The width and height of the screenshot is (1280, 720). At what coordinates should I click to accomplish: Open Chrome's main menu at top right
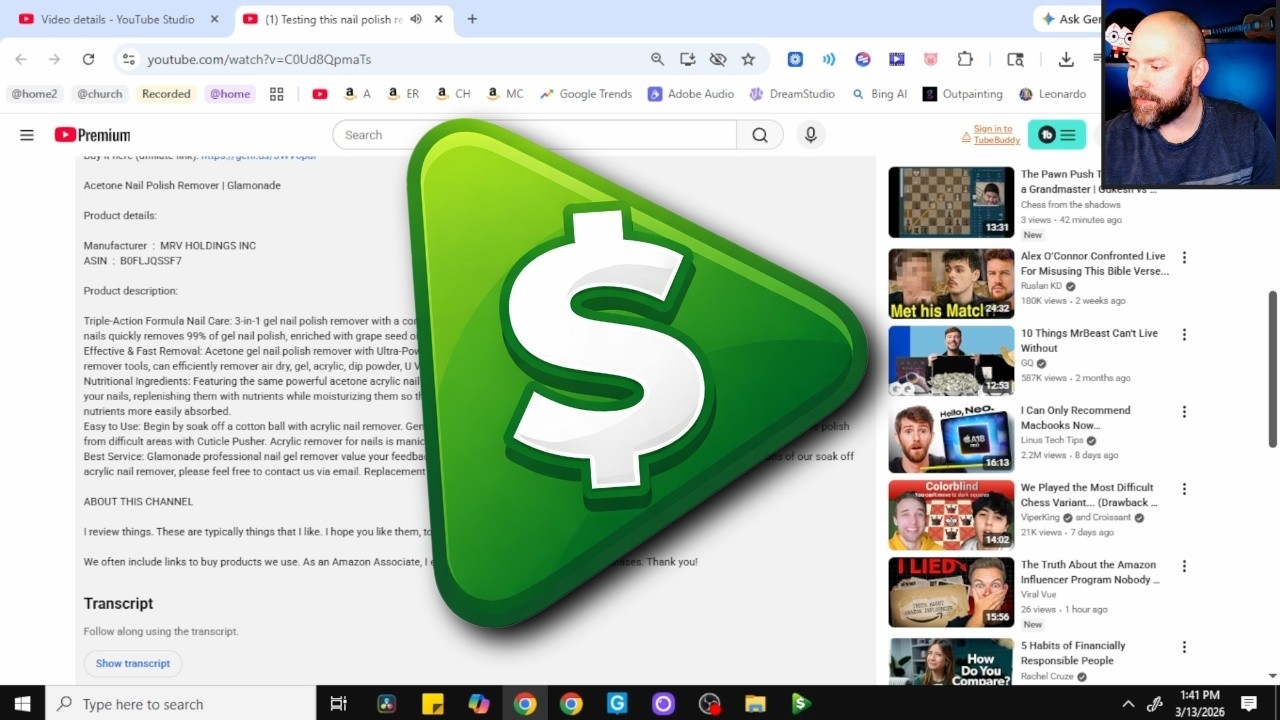click(1097, 59)
